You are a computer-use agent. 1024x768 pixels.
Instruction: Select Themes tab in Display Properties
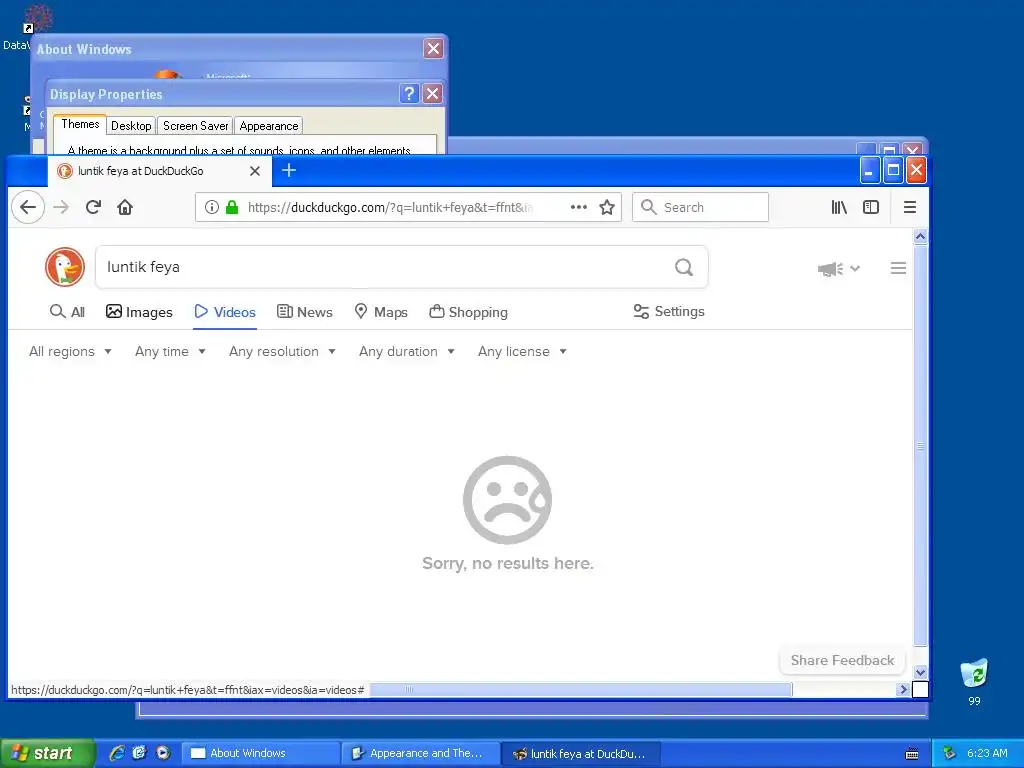(80, 124)
